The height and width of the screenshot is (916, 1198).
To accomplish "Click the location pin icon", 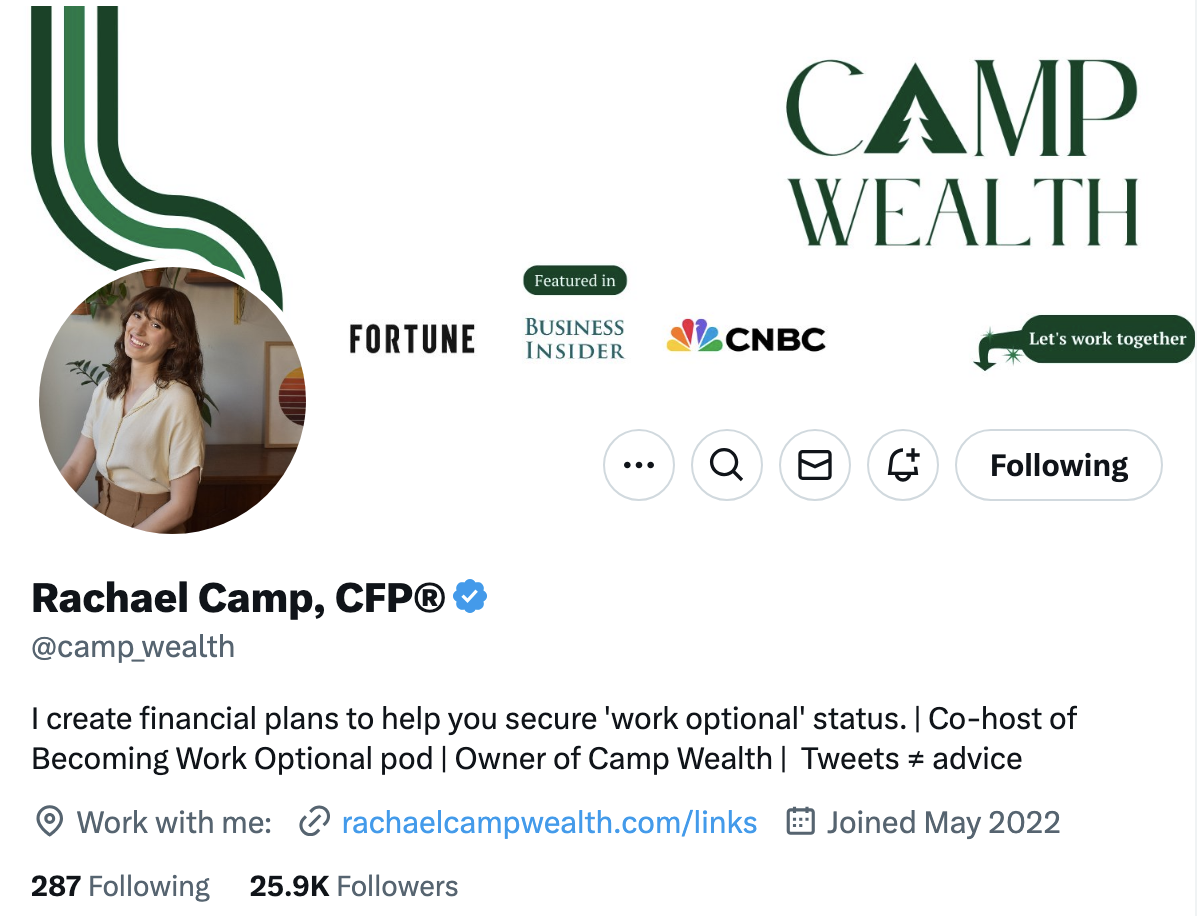I will (x=50, y=822).
